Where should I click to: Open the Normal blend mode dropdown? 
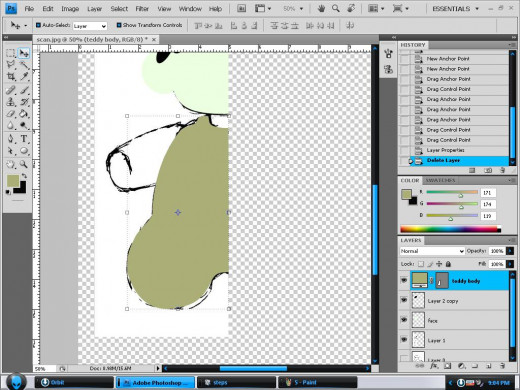coord(432,251)
